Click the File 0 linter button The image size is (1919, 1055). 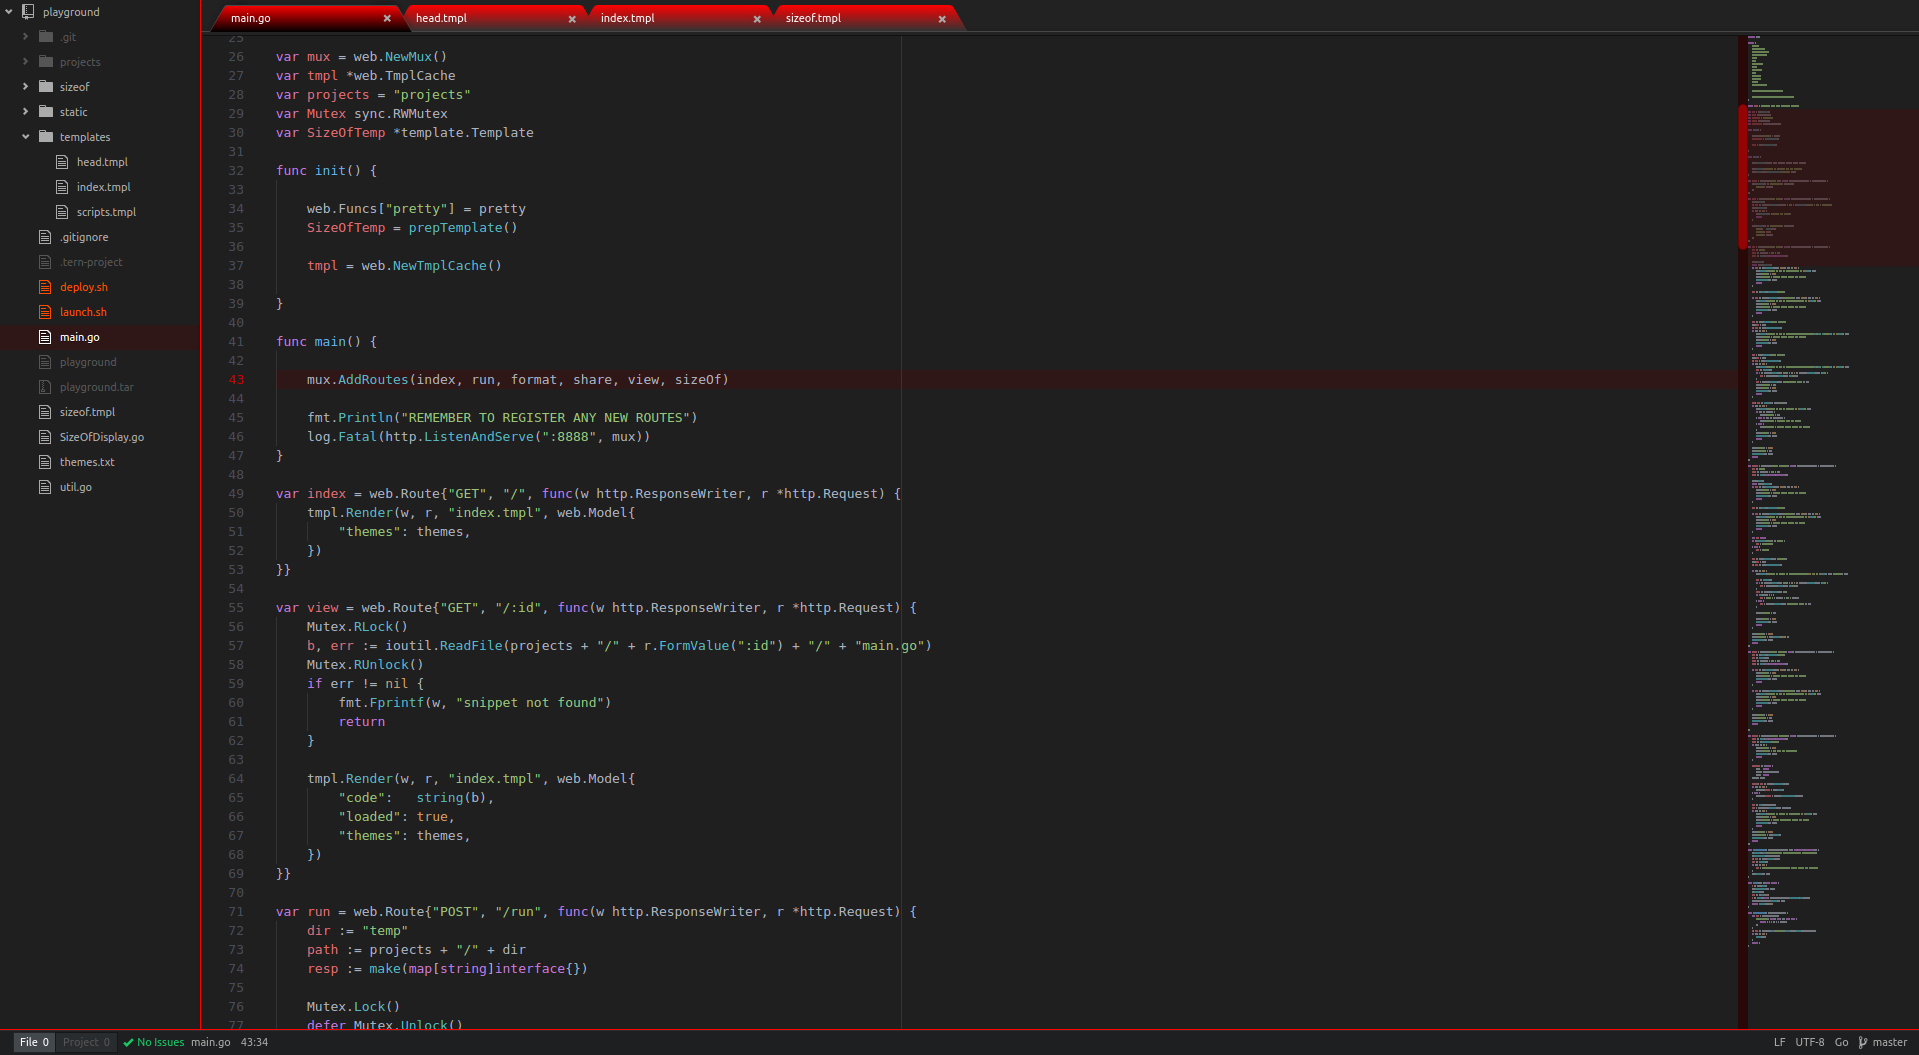point(34,1042)
